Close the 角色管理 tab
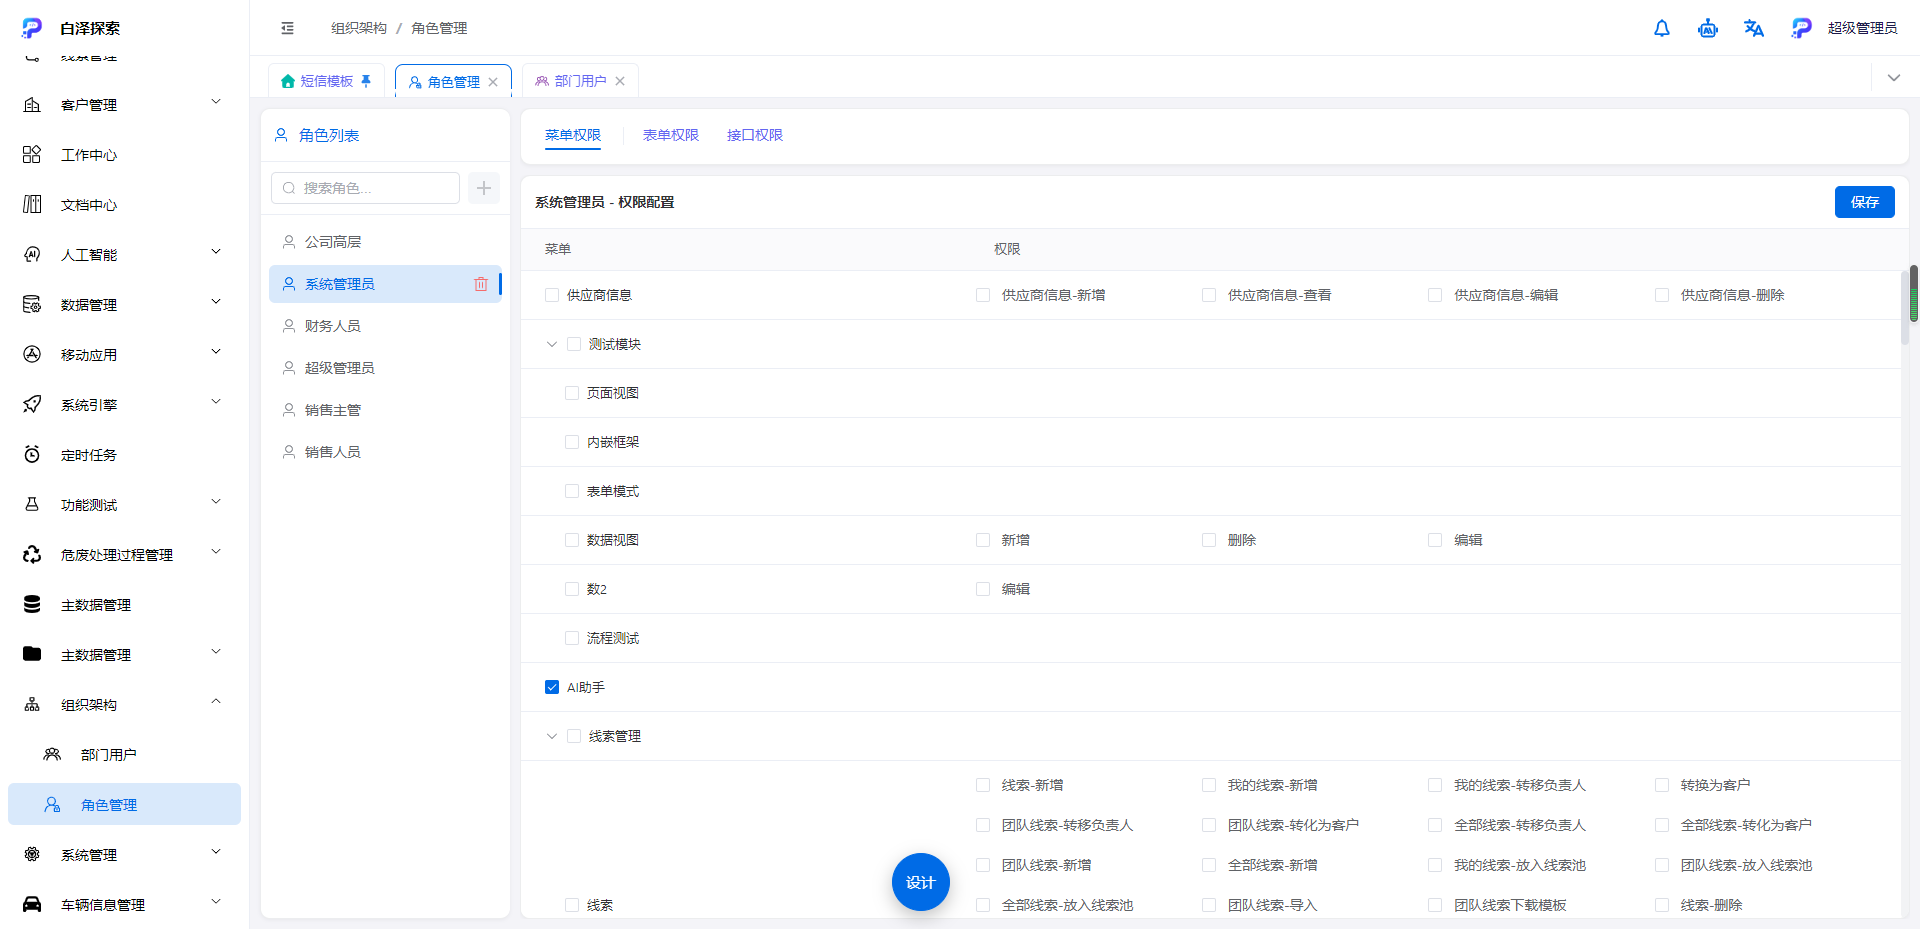Viewport: 1920px width, 929px height. [x=493, y=82]
